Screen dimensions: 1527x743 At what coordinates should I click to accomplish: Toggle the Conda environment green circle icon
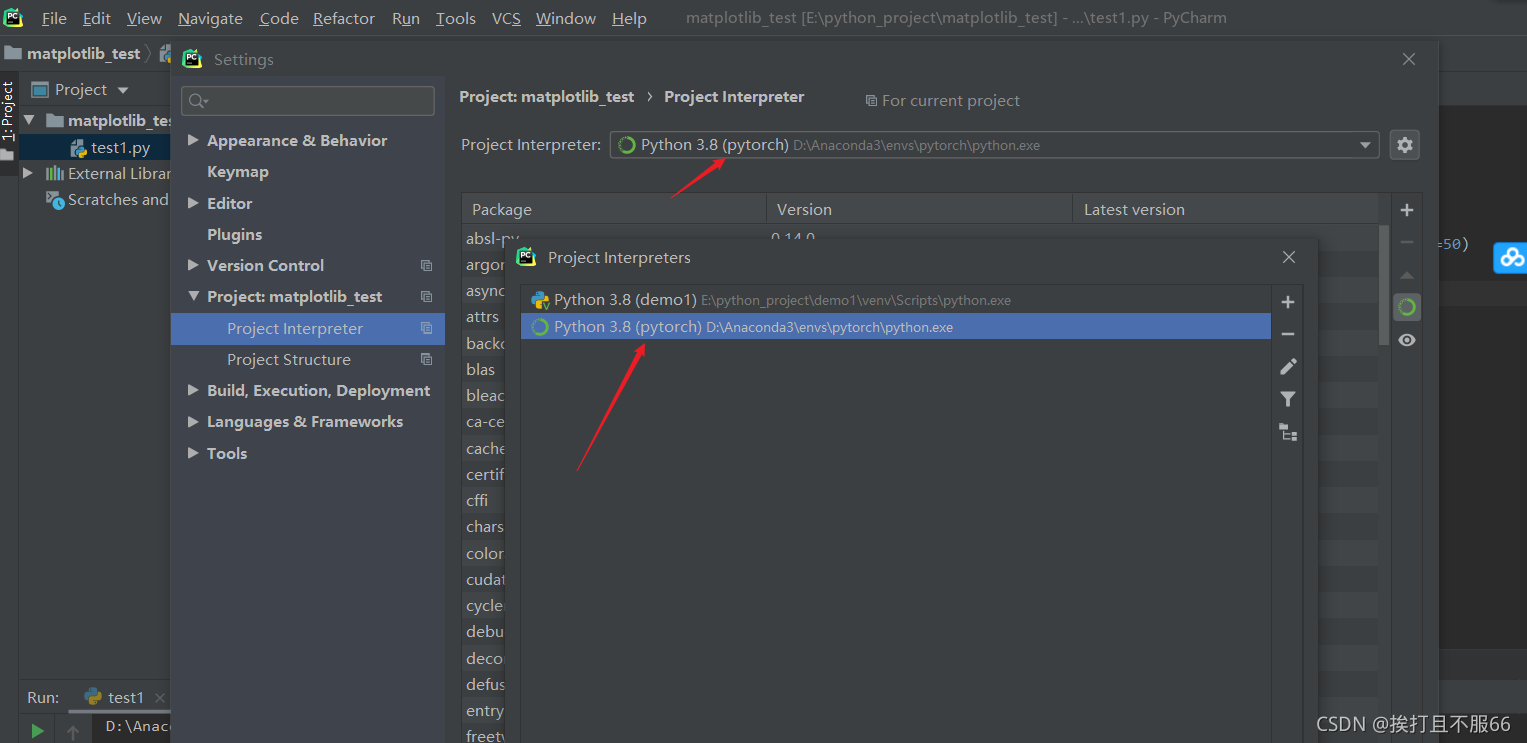click(x=1407, y=307)
